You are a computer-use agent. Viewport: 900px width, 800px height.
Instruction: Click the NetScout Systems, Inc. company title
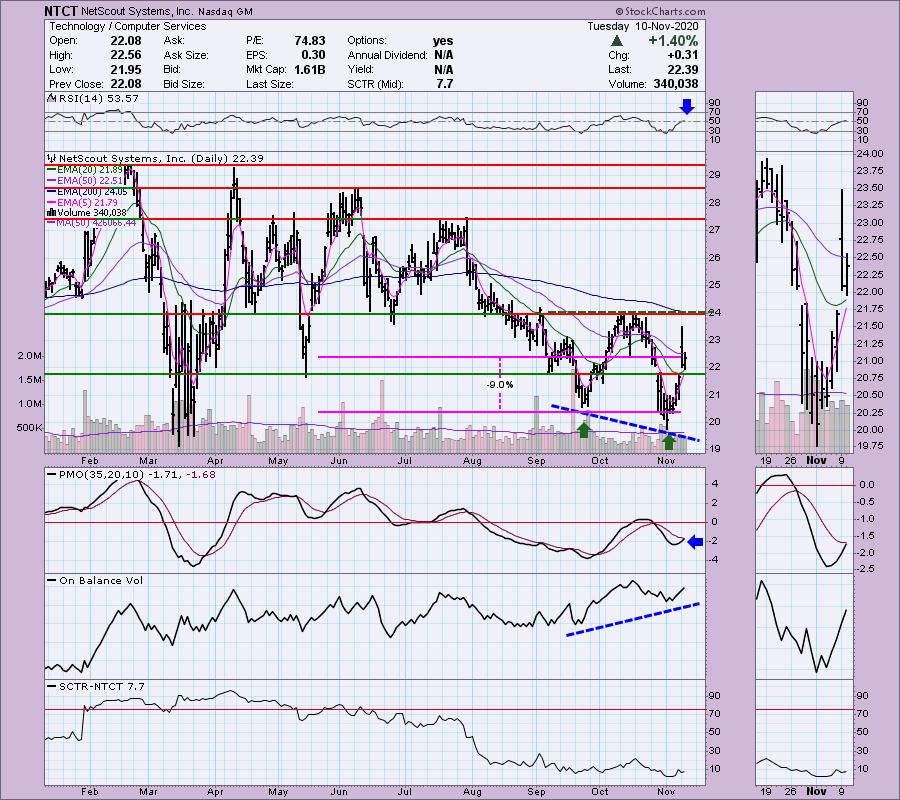click(x=137, y=11)
